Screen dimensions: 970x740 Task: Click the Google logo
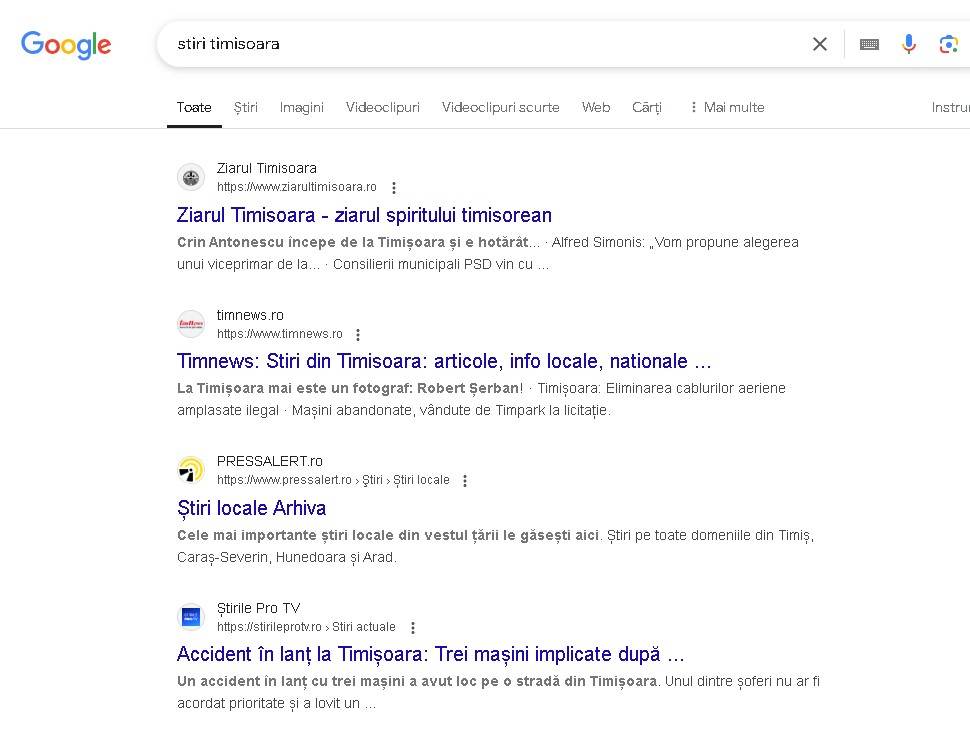coord(66,45)
